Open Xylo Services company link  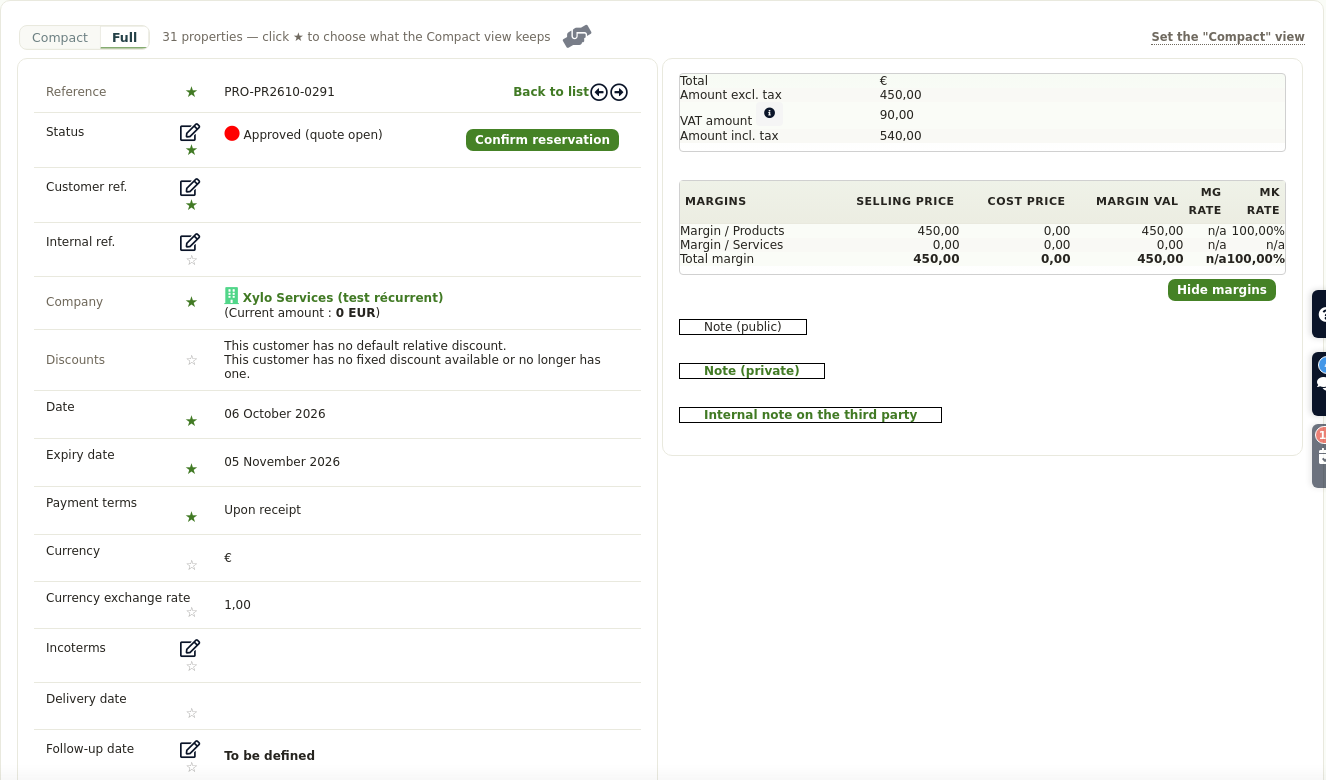[x=343, y=298]
